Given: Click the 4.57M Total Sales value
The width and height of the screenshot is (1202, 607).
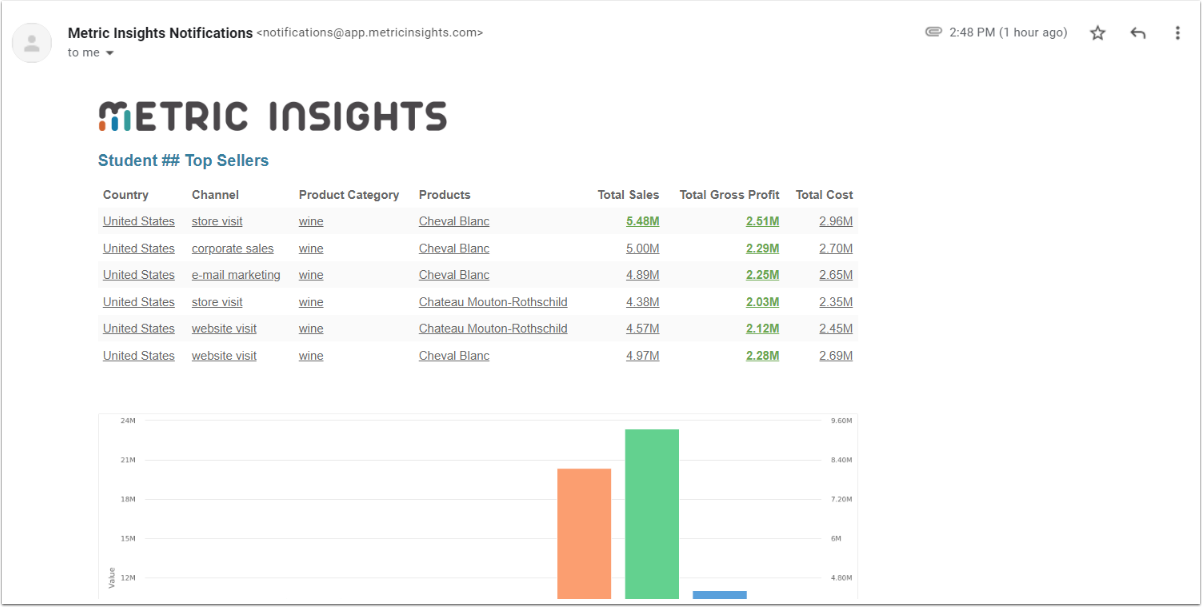Looking at the screenshot, I should tap(642, 328).
